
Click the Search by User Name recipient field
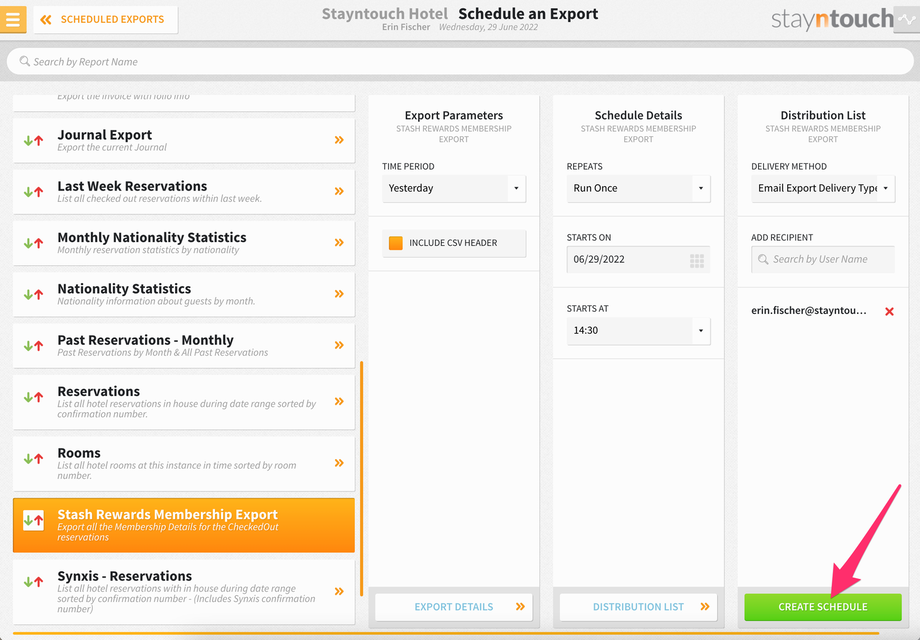coord(823,259)
